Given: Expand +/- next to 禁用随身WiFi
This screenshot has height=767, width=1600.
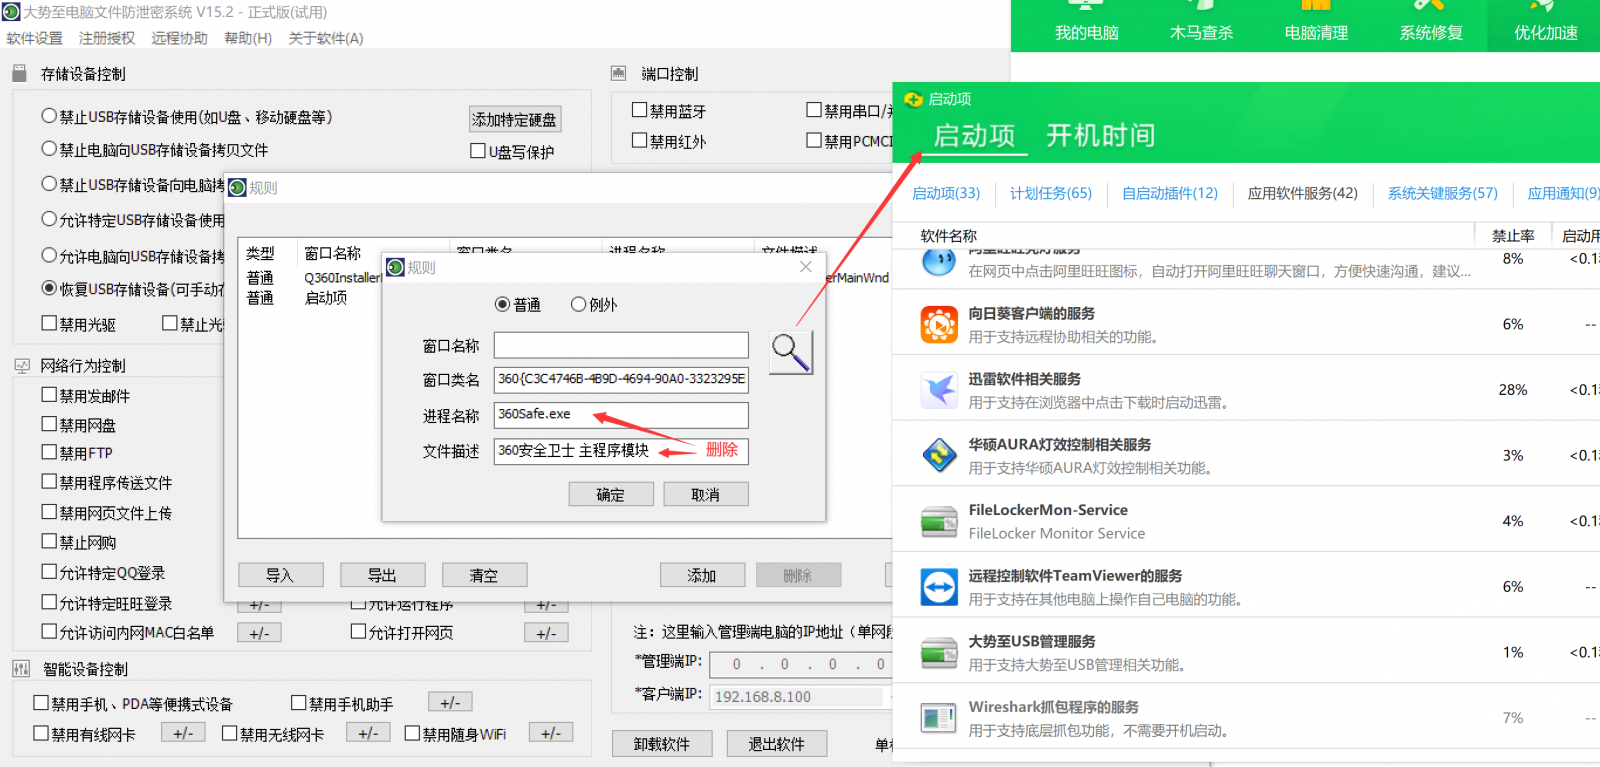Looking at the screenshot, I should pyautogui.click(x=551, y=733).
